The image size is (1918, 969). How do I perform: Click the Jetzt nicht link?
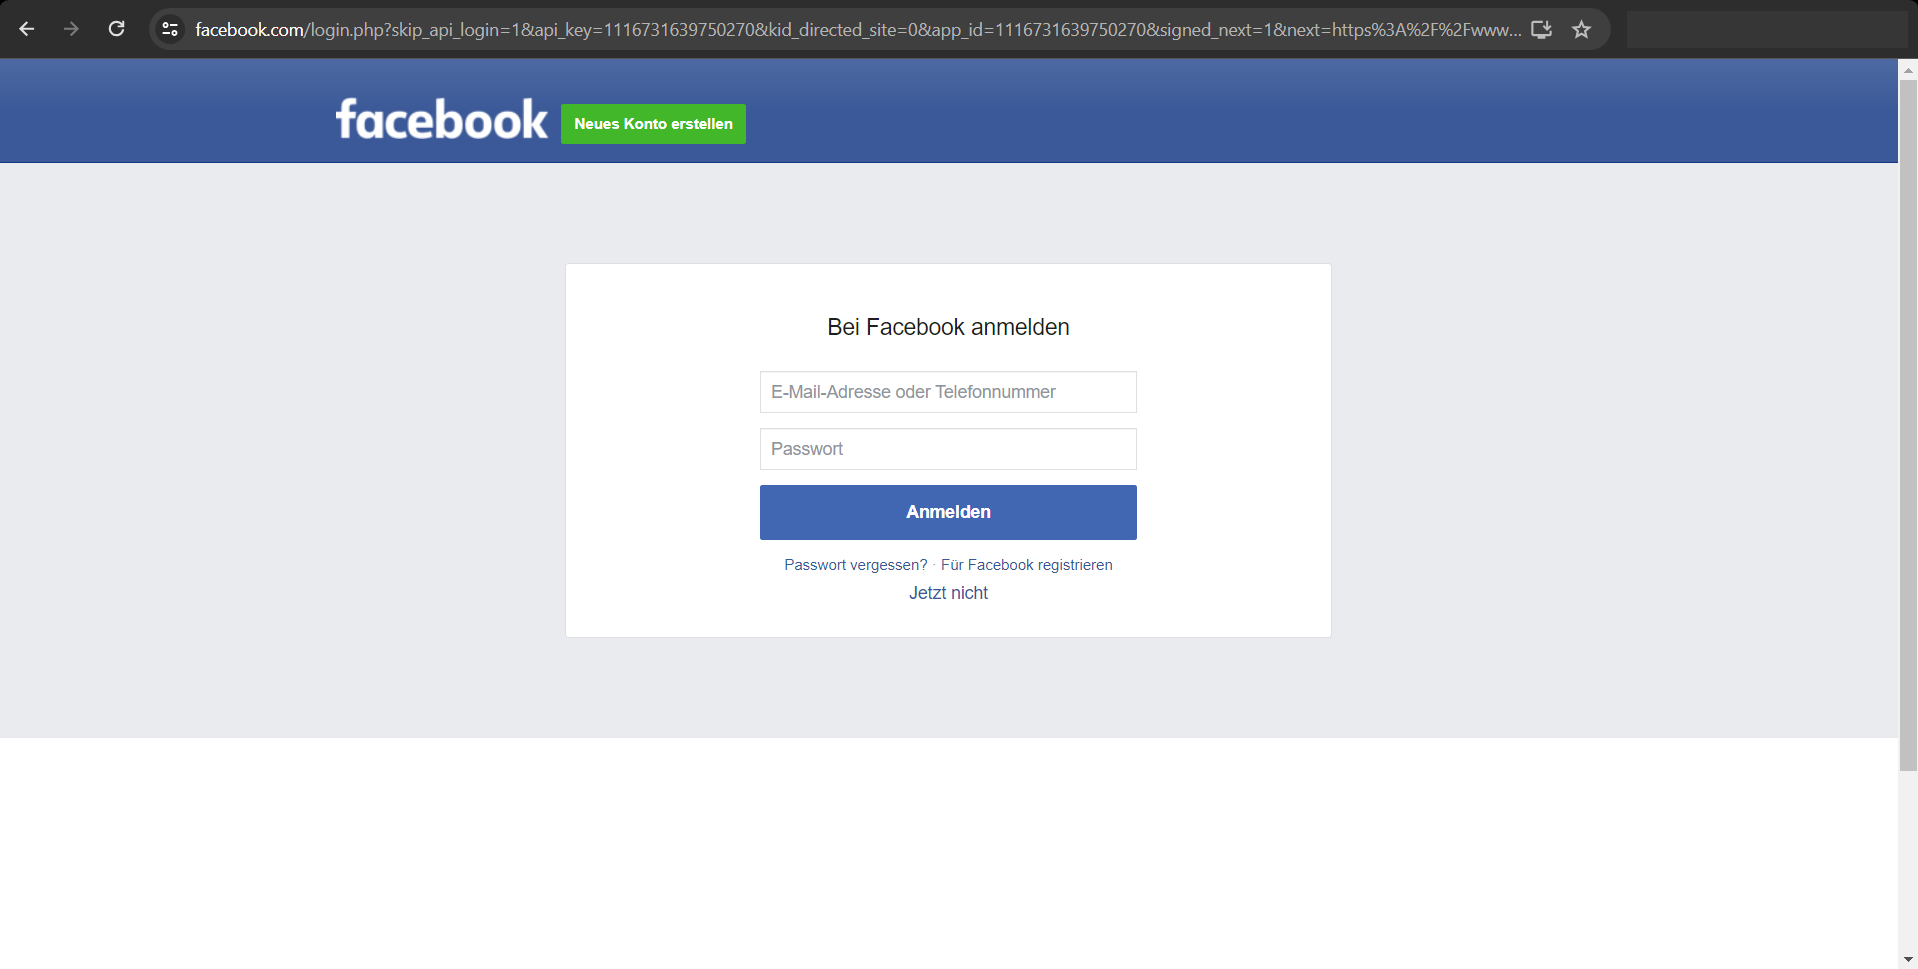(x=948, y=593)
